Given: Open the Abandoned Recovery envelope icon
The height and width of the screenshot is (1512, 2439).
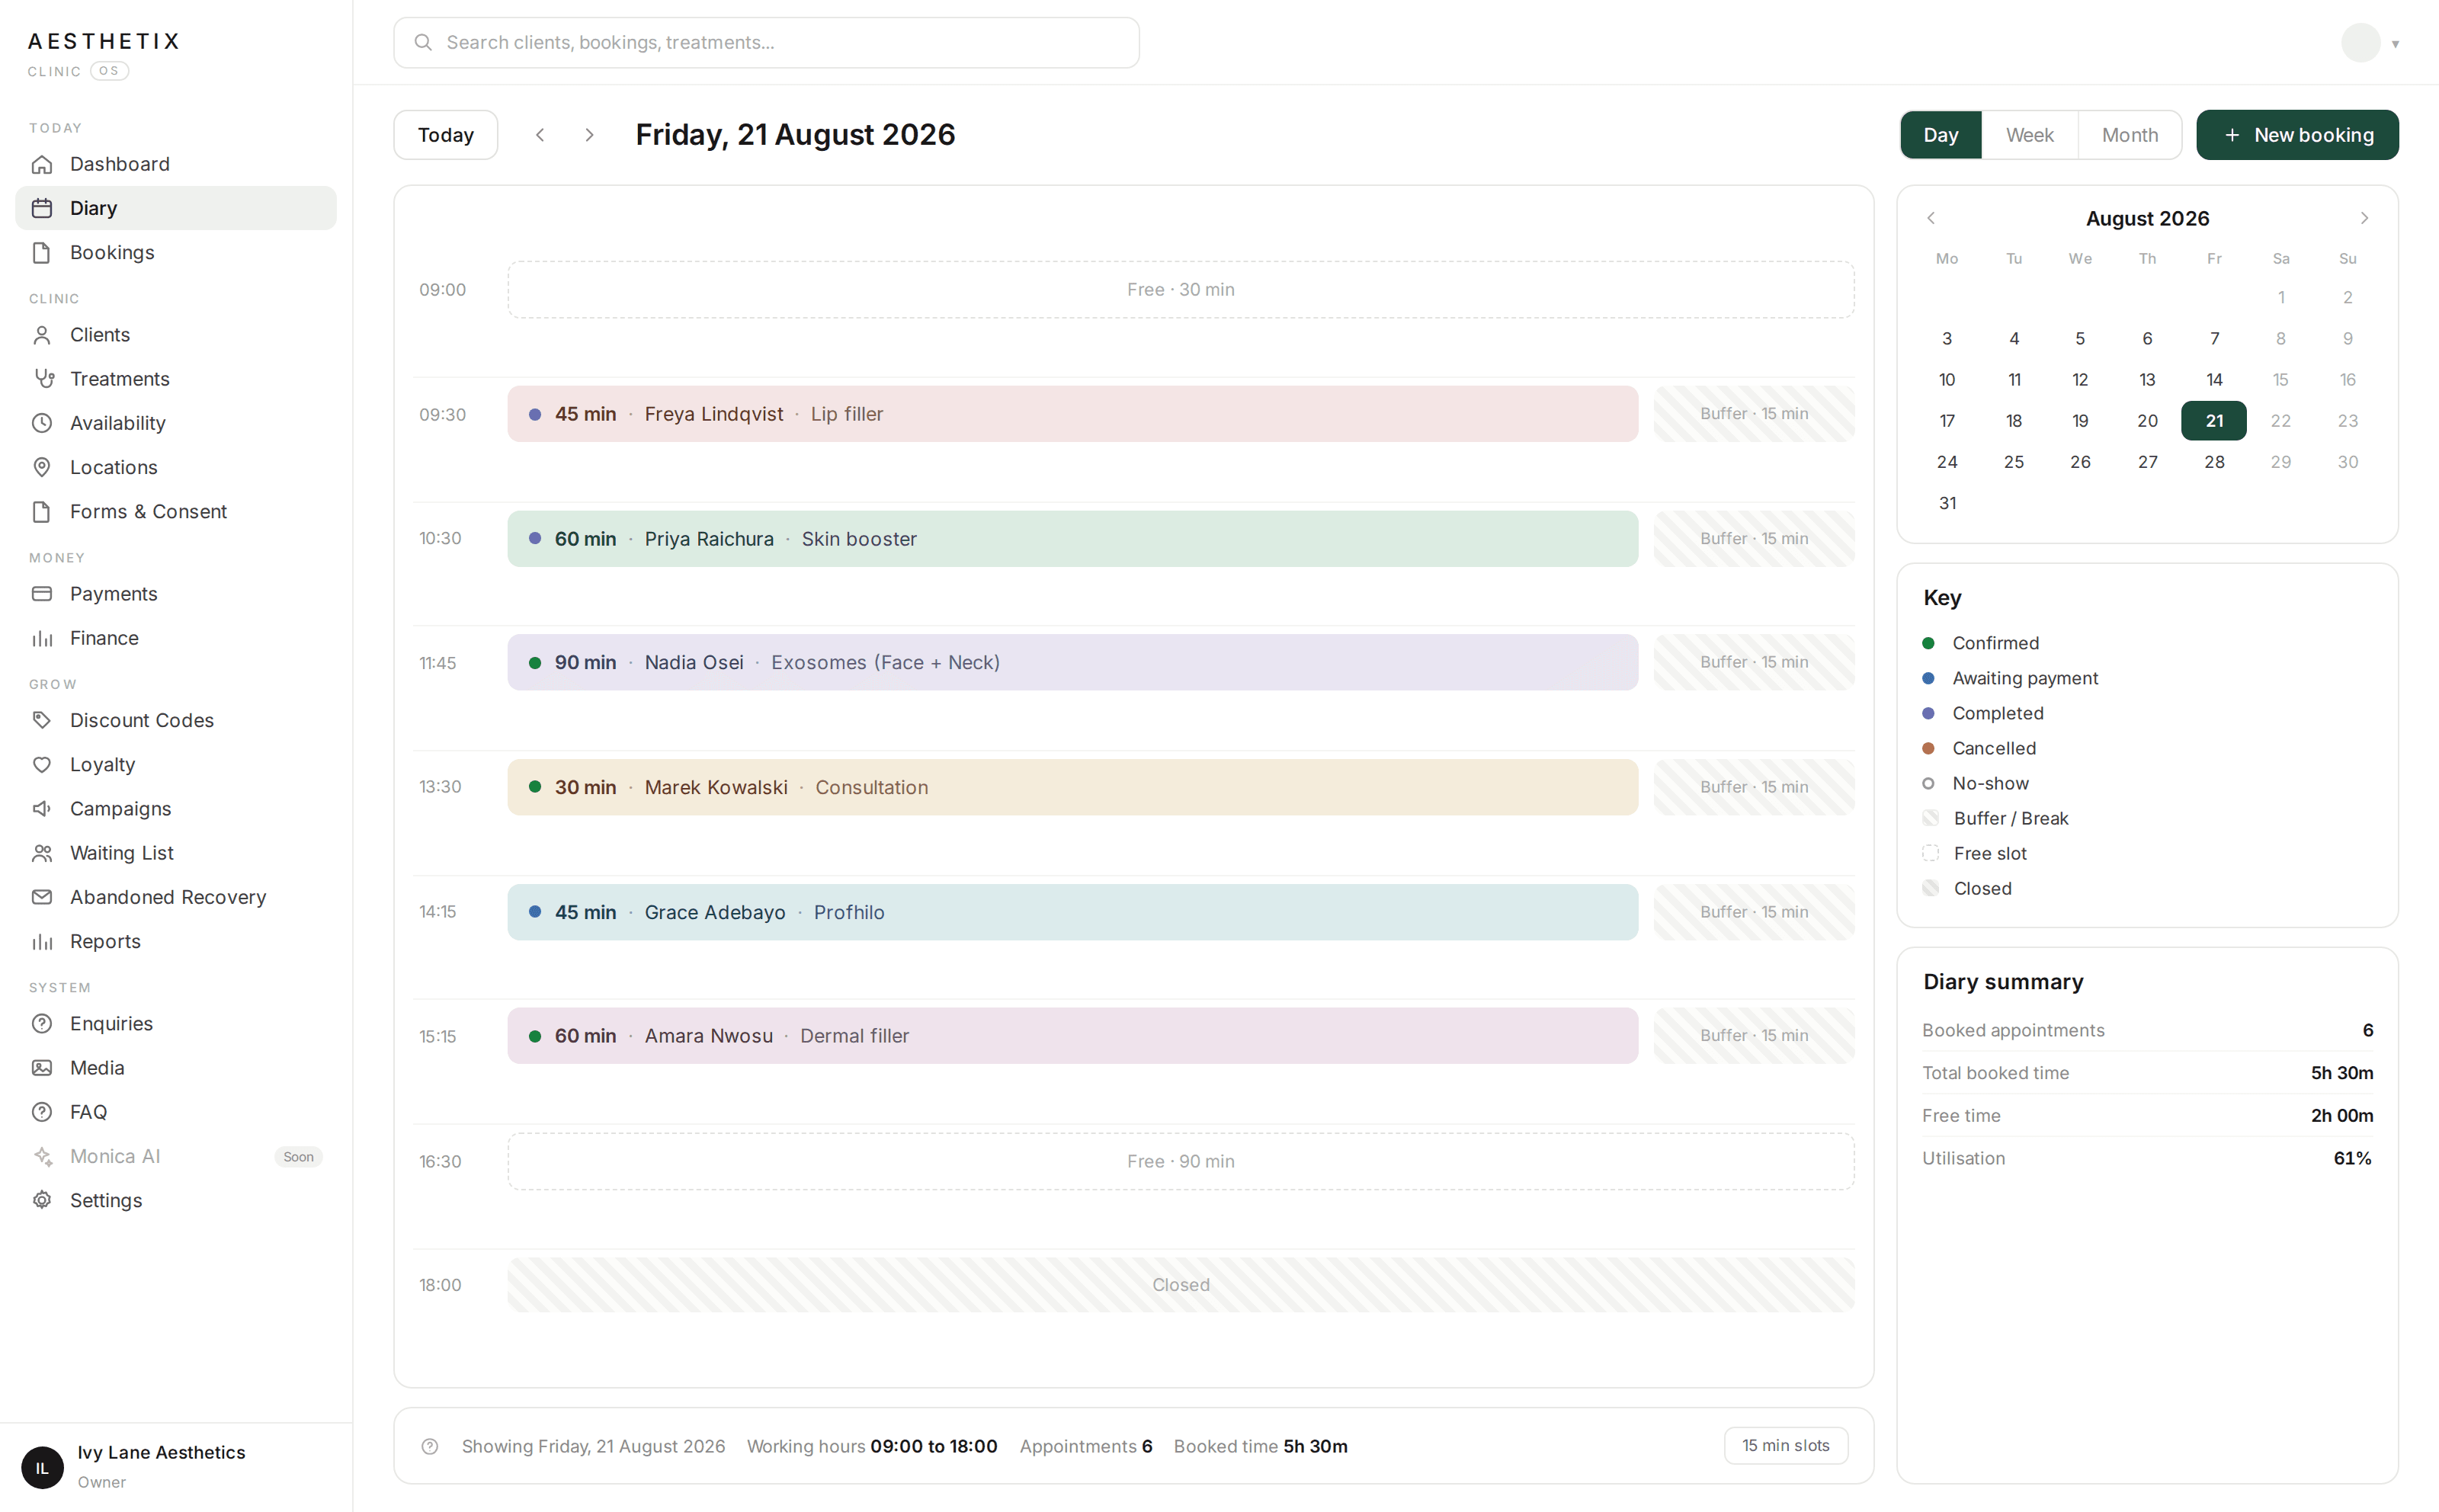Looking at the screenshot, I should coord(42,897).
